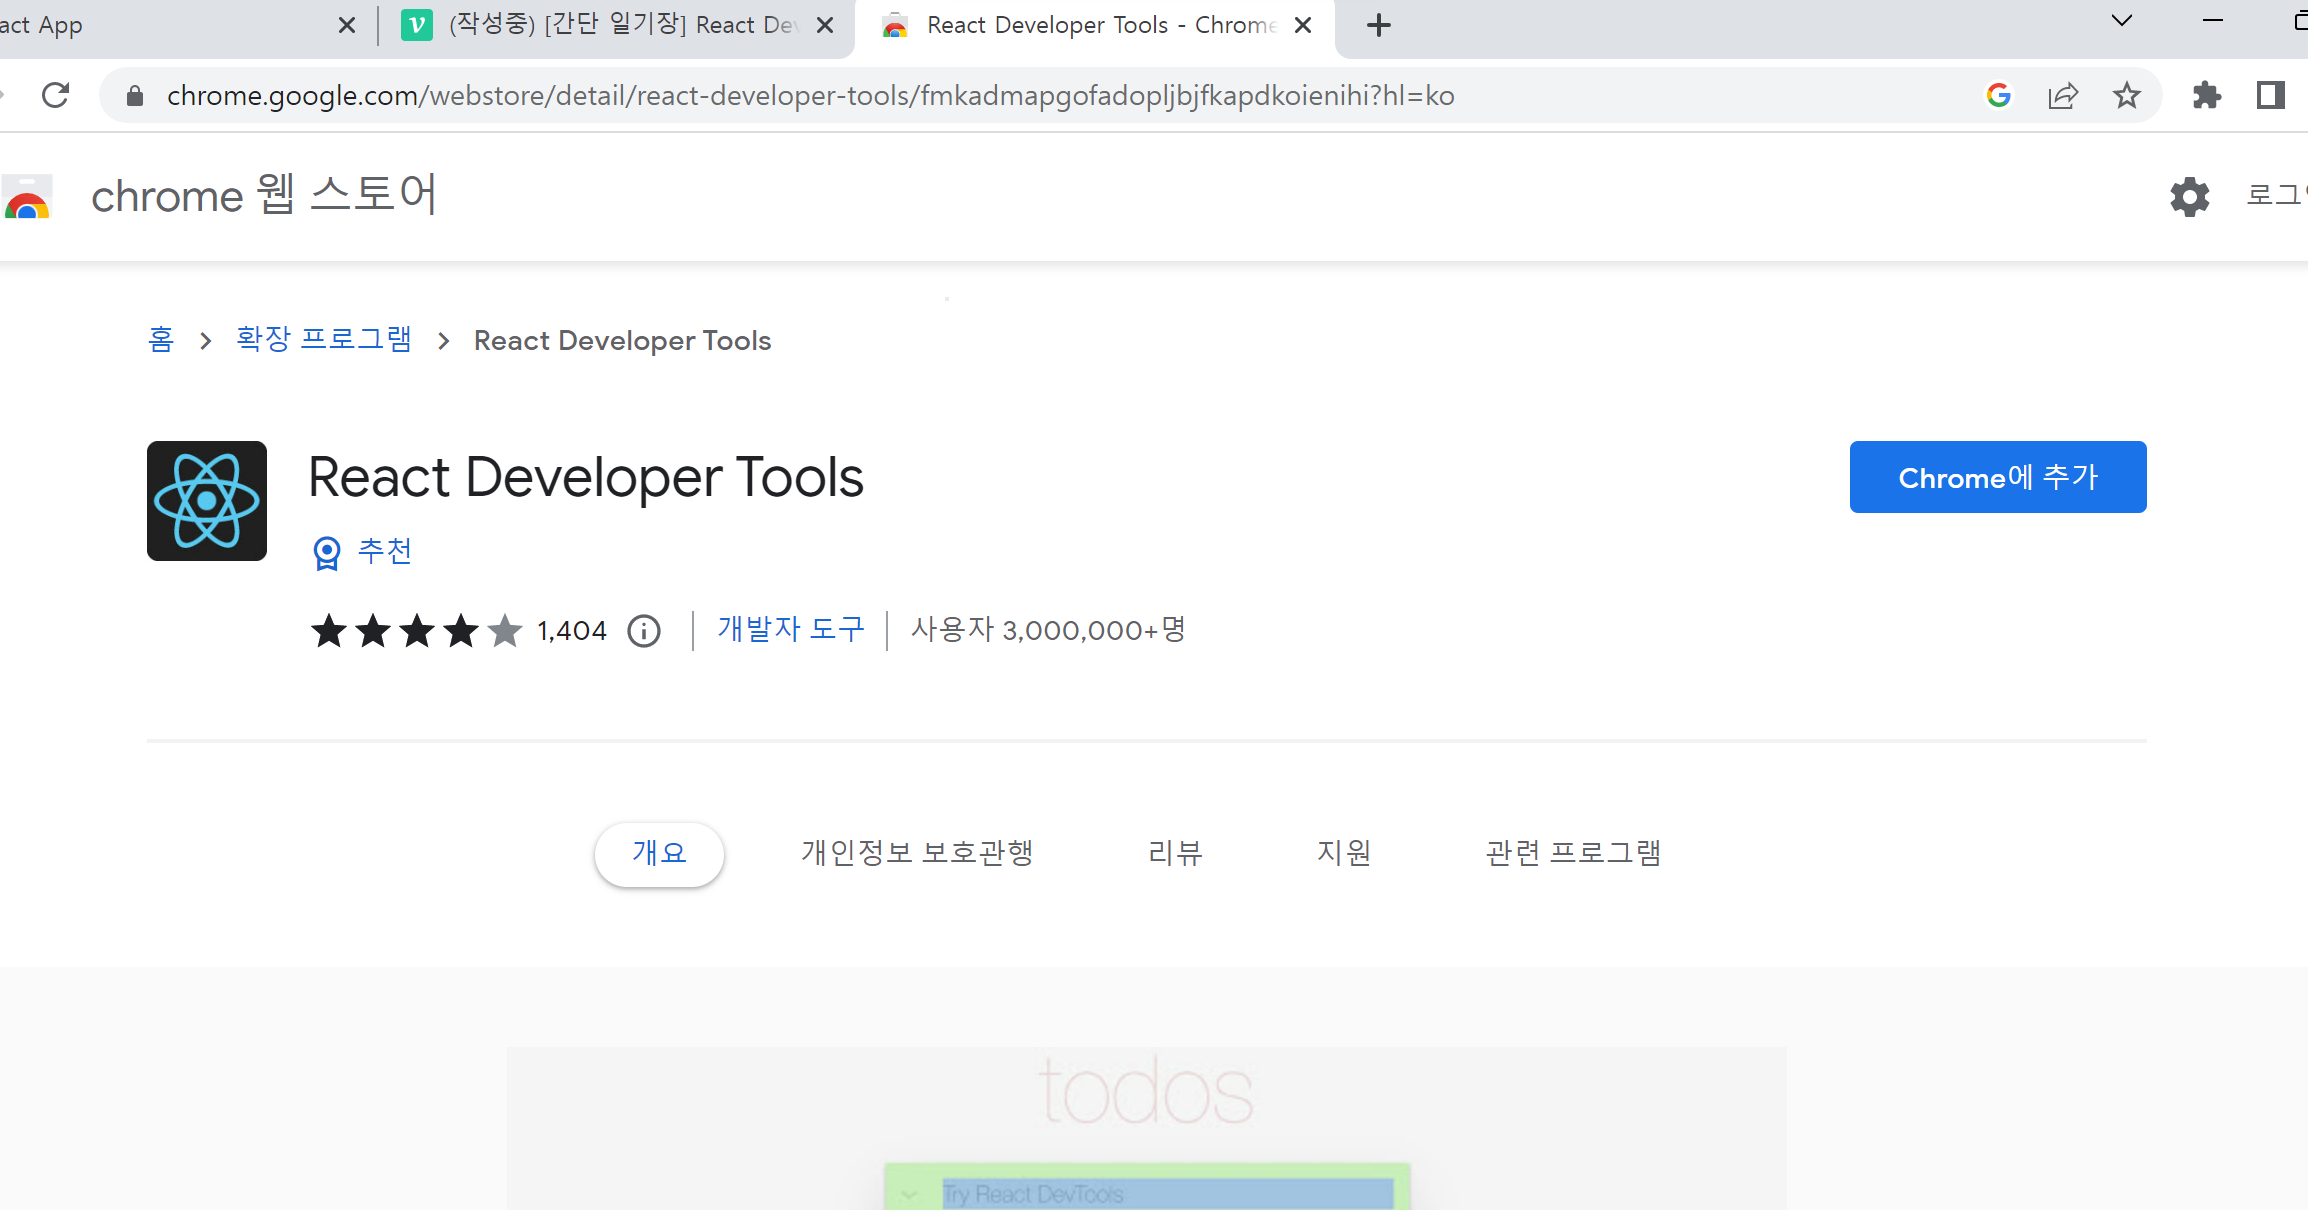Viewport: 2308px width, 1210px height.
Task: Click the rating info circle icon
Action: click(x=644, y=631)
